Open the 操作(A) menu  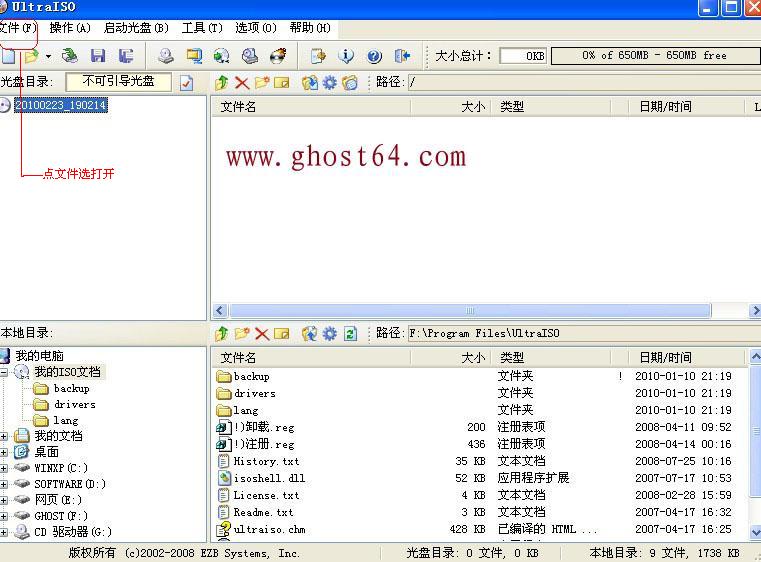[x=70, y=28]
